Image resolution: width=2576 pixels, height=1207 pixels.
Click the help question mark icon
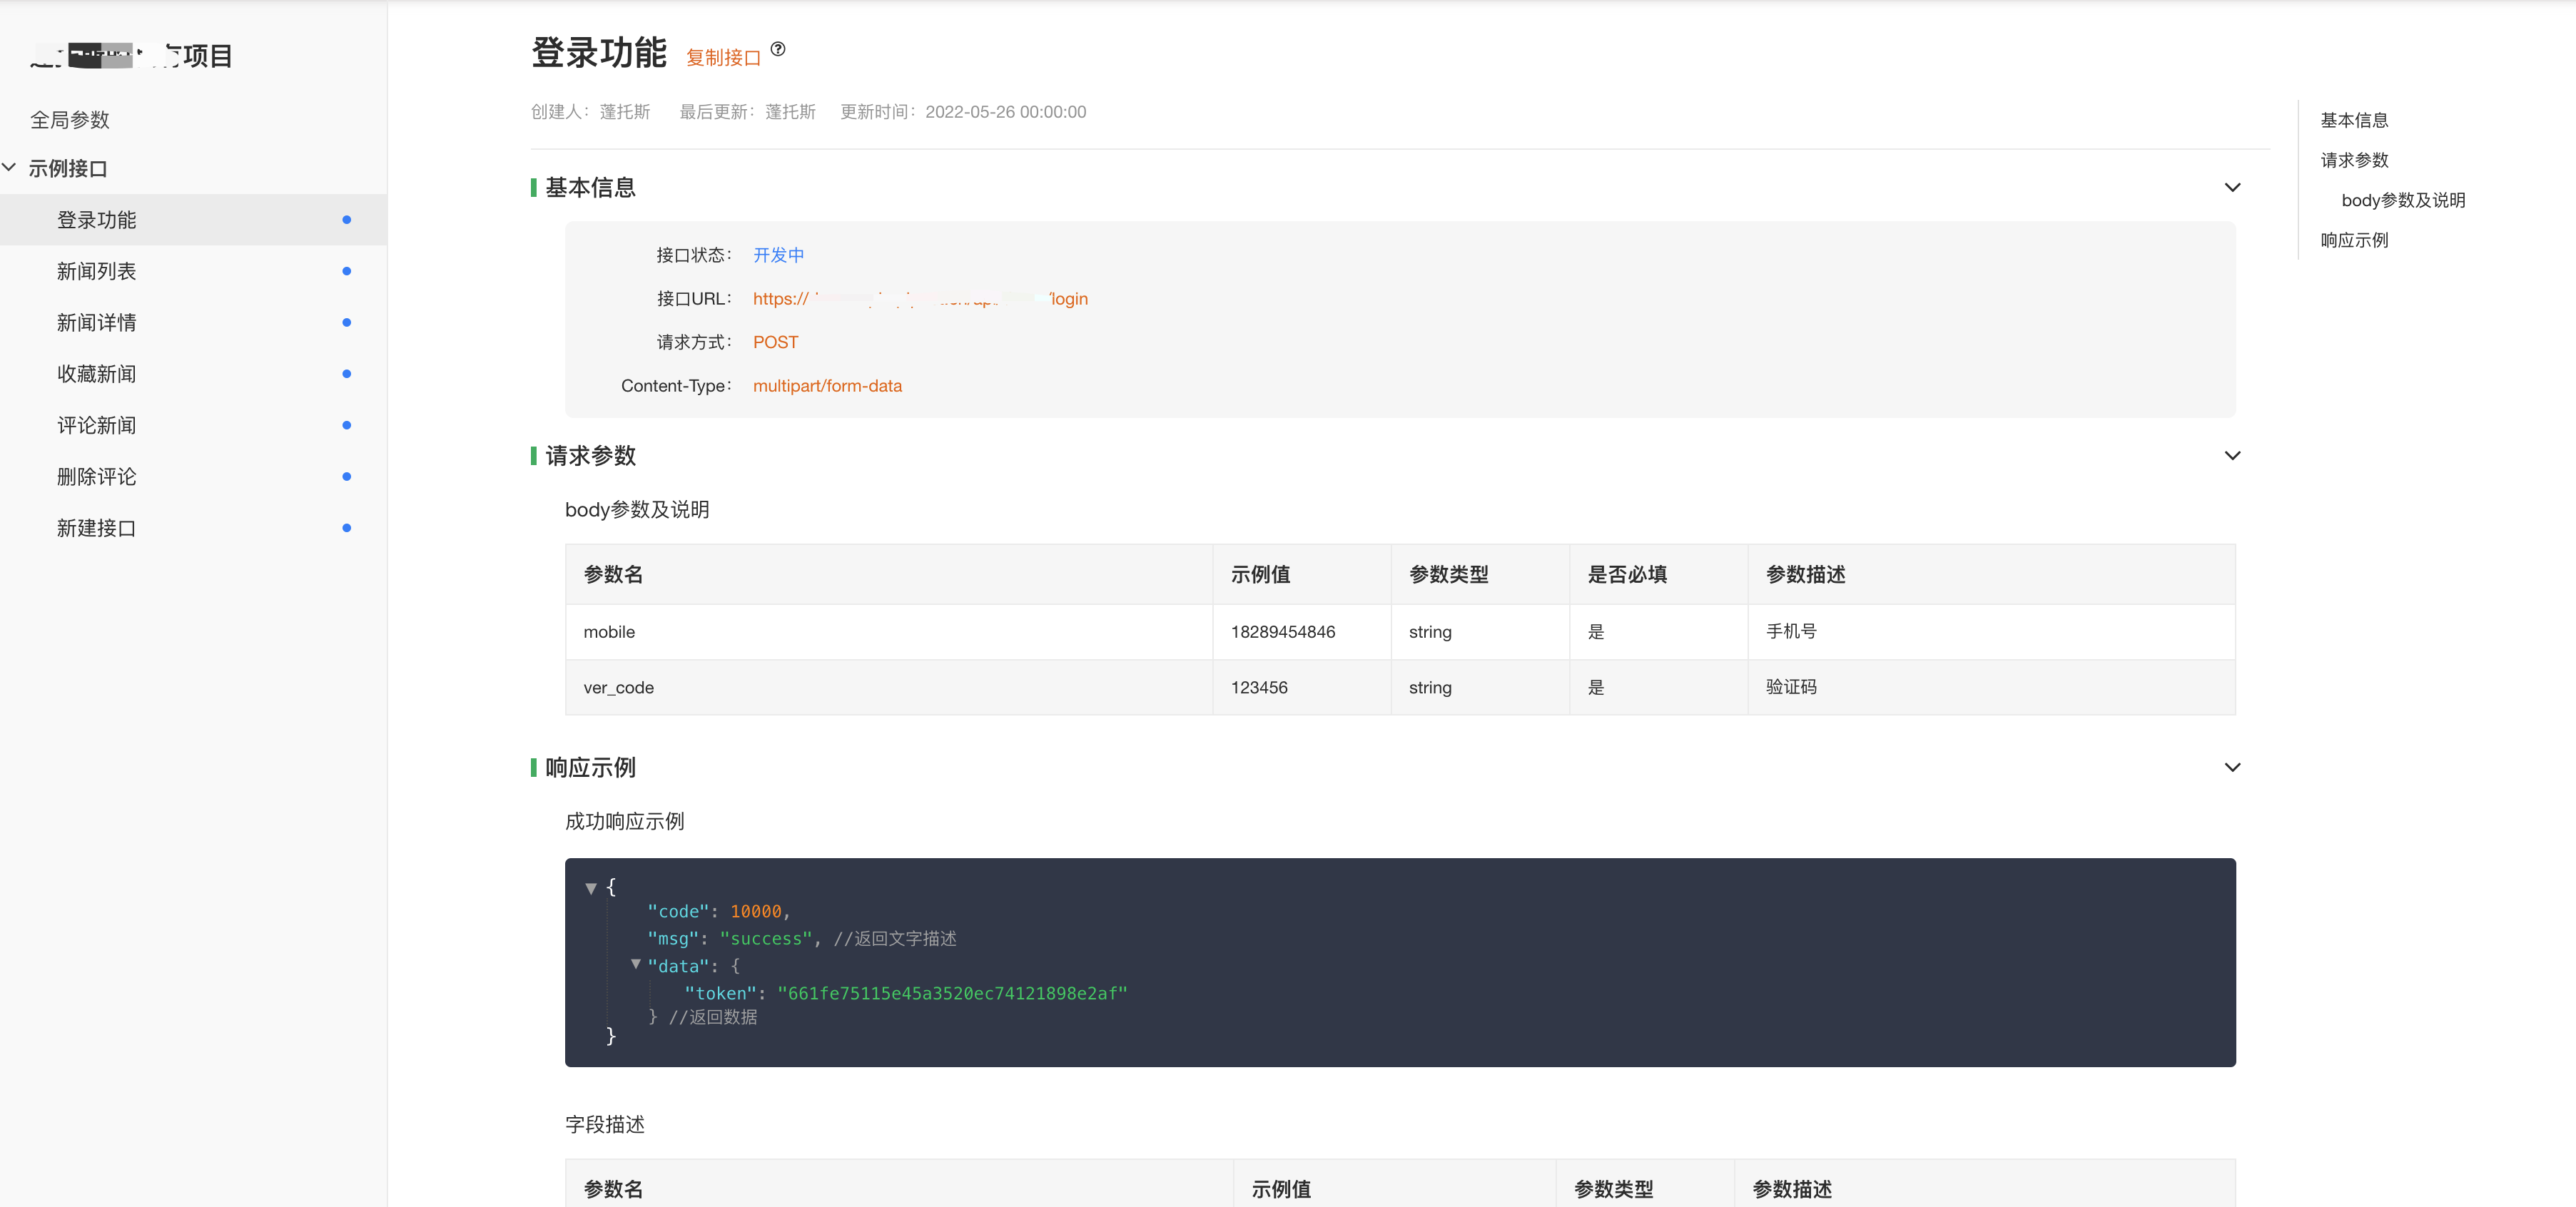pyautogui.click(x=778, y=49)
